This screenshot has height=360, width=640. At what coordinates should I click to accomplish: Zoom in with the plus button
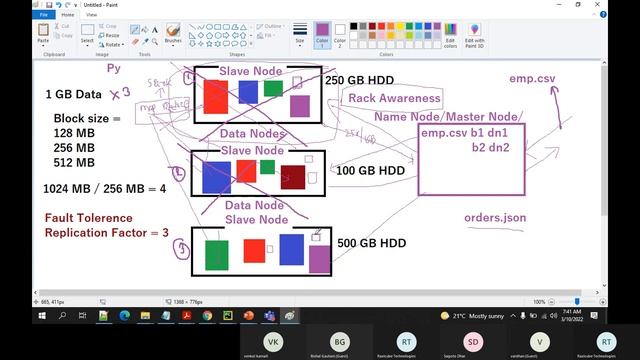tap(602, 302)
